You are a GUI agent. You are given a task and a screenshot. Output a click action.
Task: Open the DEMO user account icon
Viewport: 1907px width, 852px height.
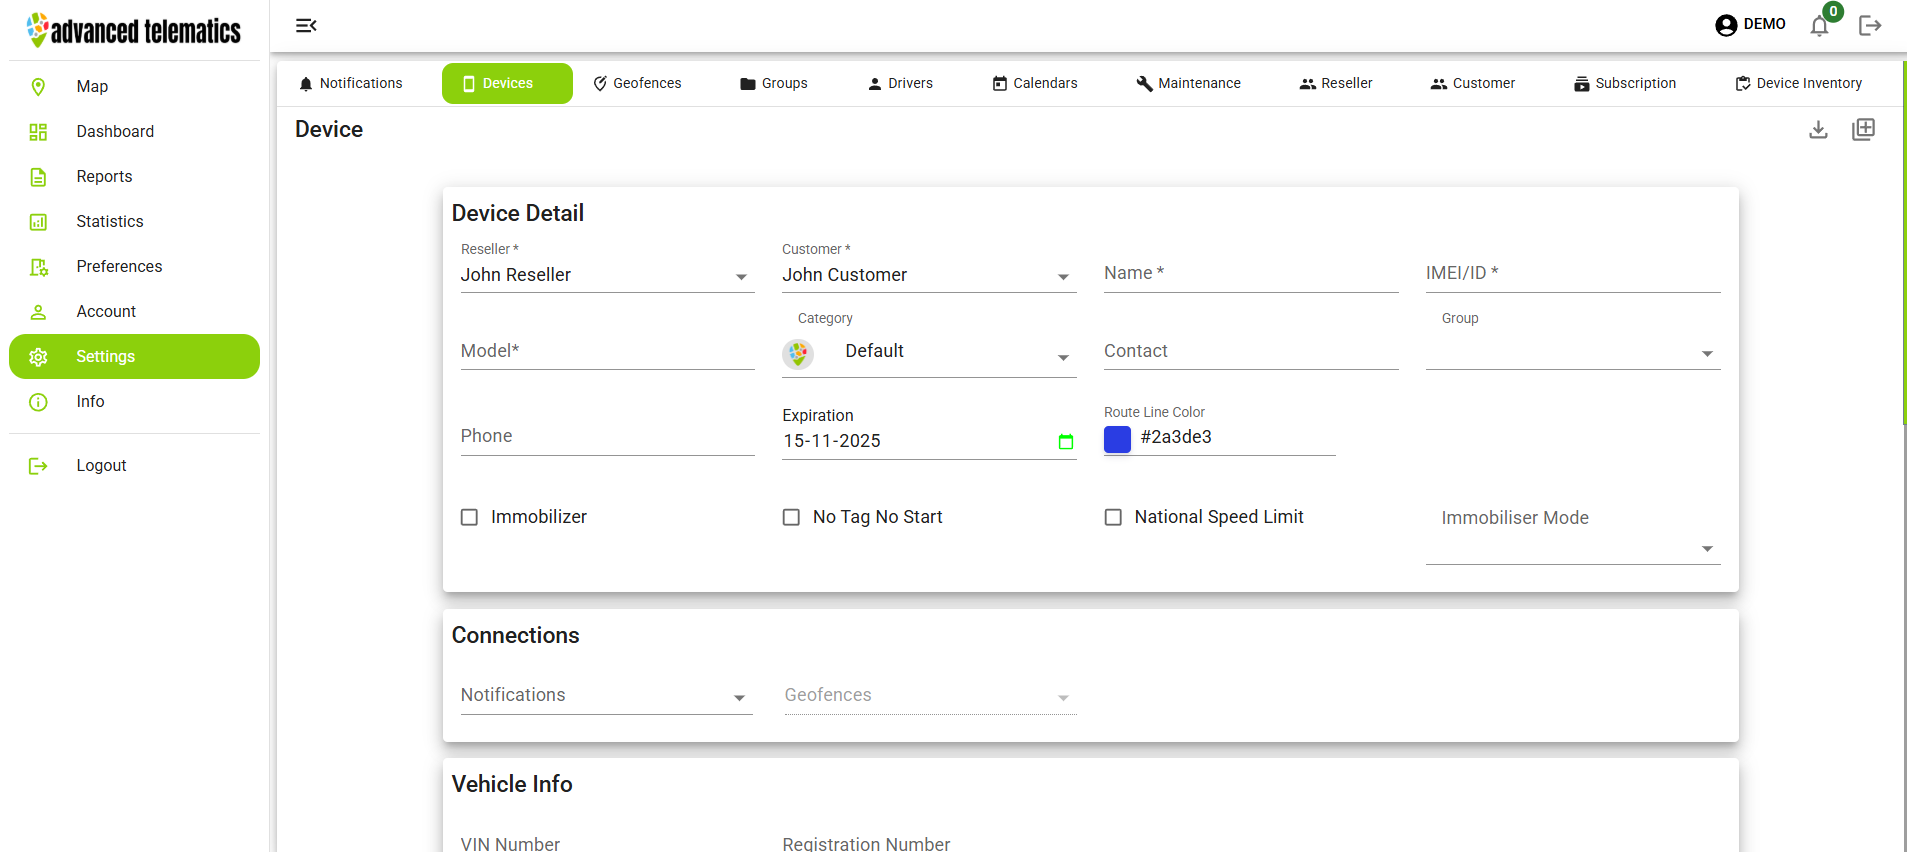click(x=1726, y=25)
